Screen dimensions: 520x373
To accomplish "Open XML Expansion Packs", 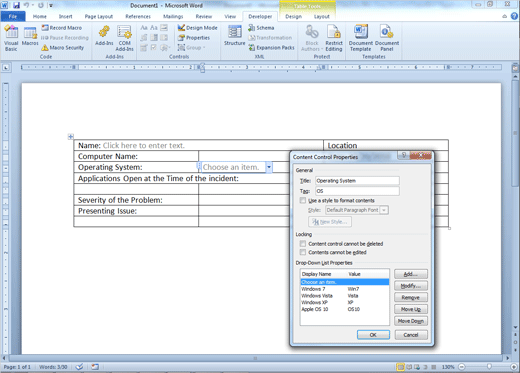I will 271,48.
